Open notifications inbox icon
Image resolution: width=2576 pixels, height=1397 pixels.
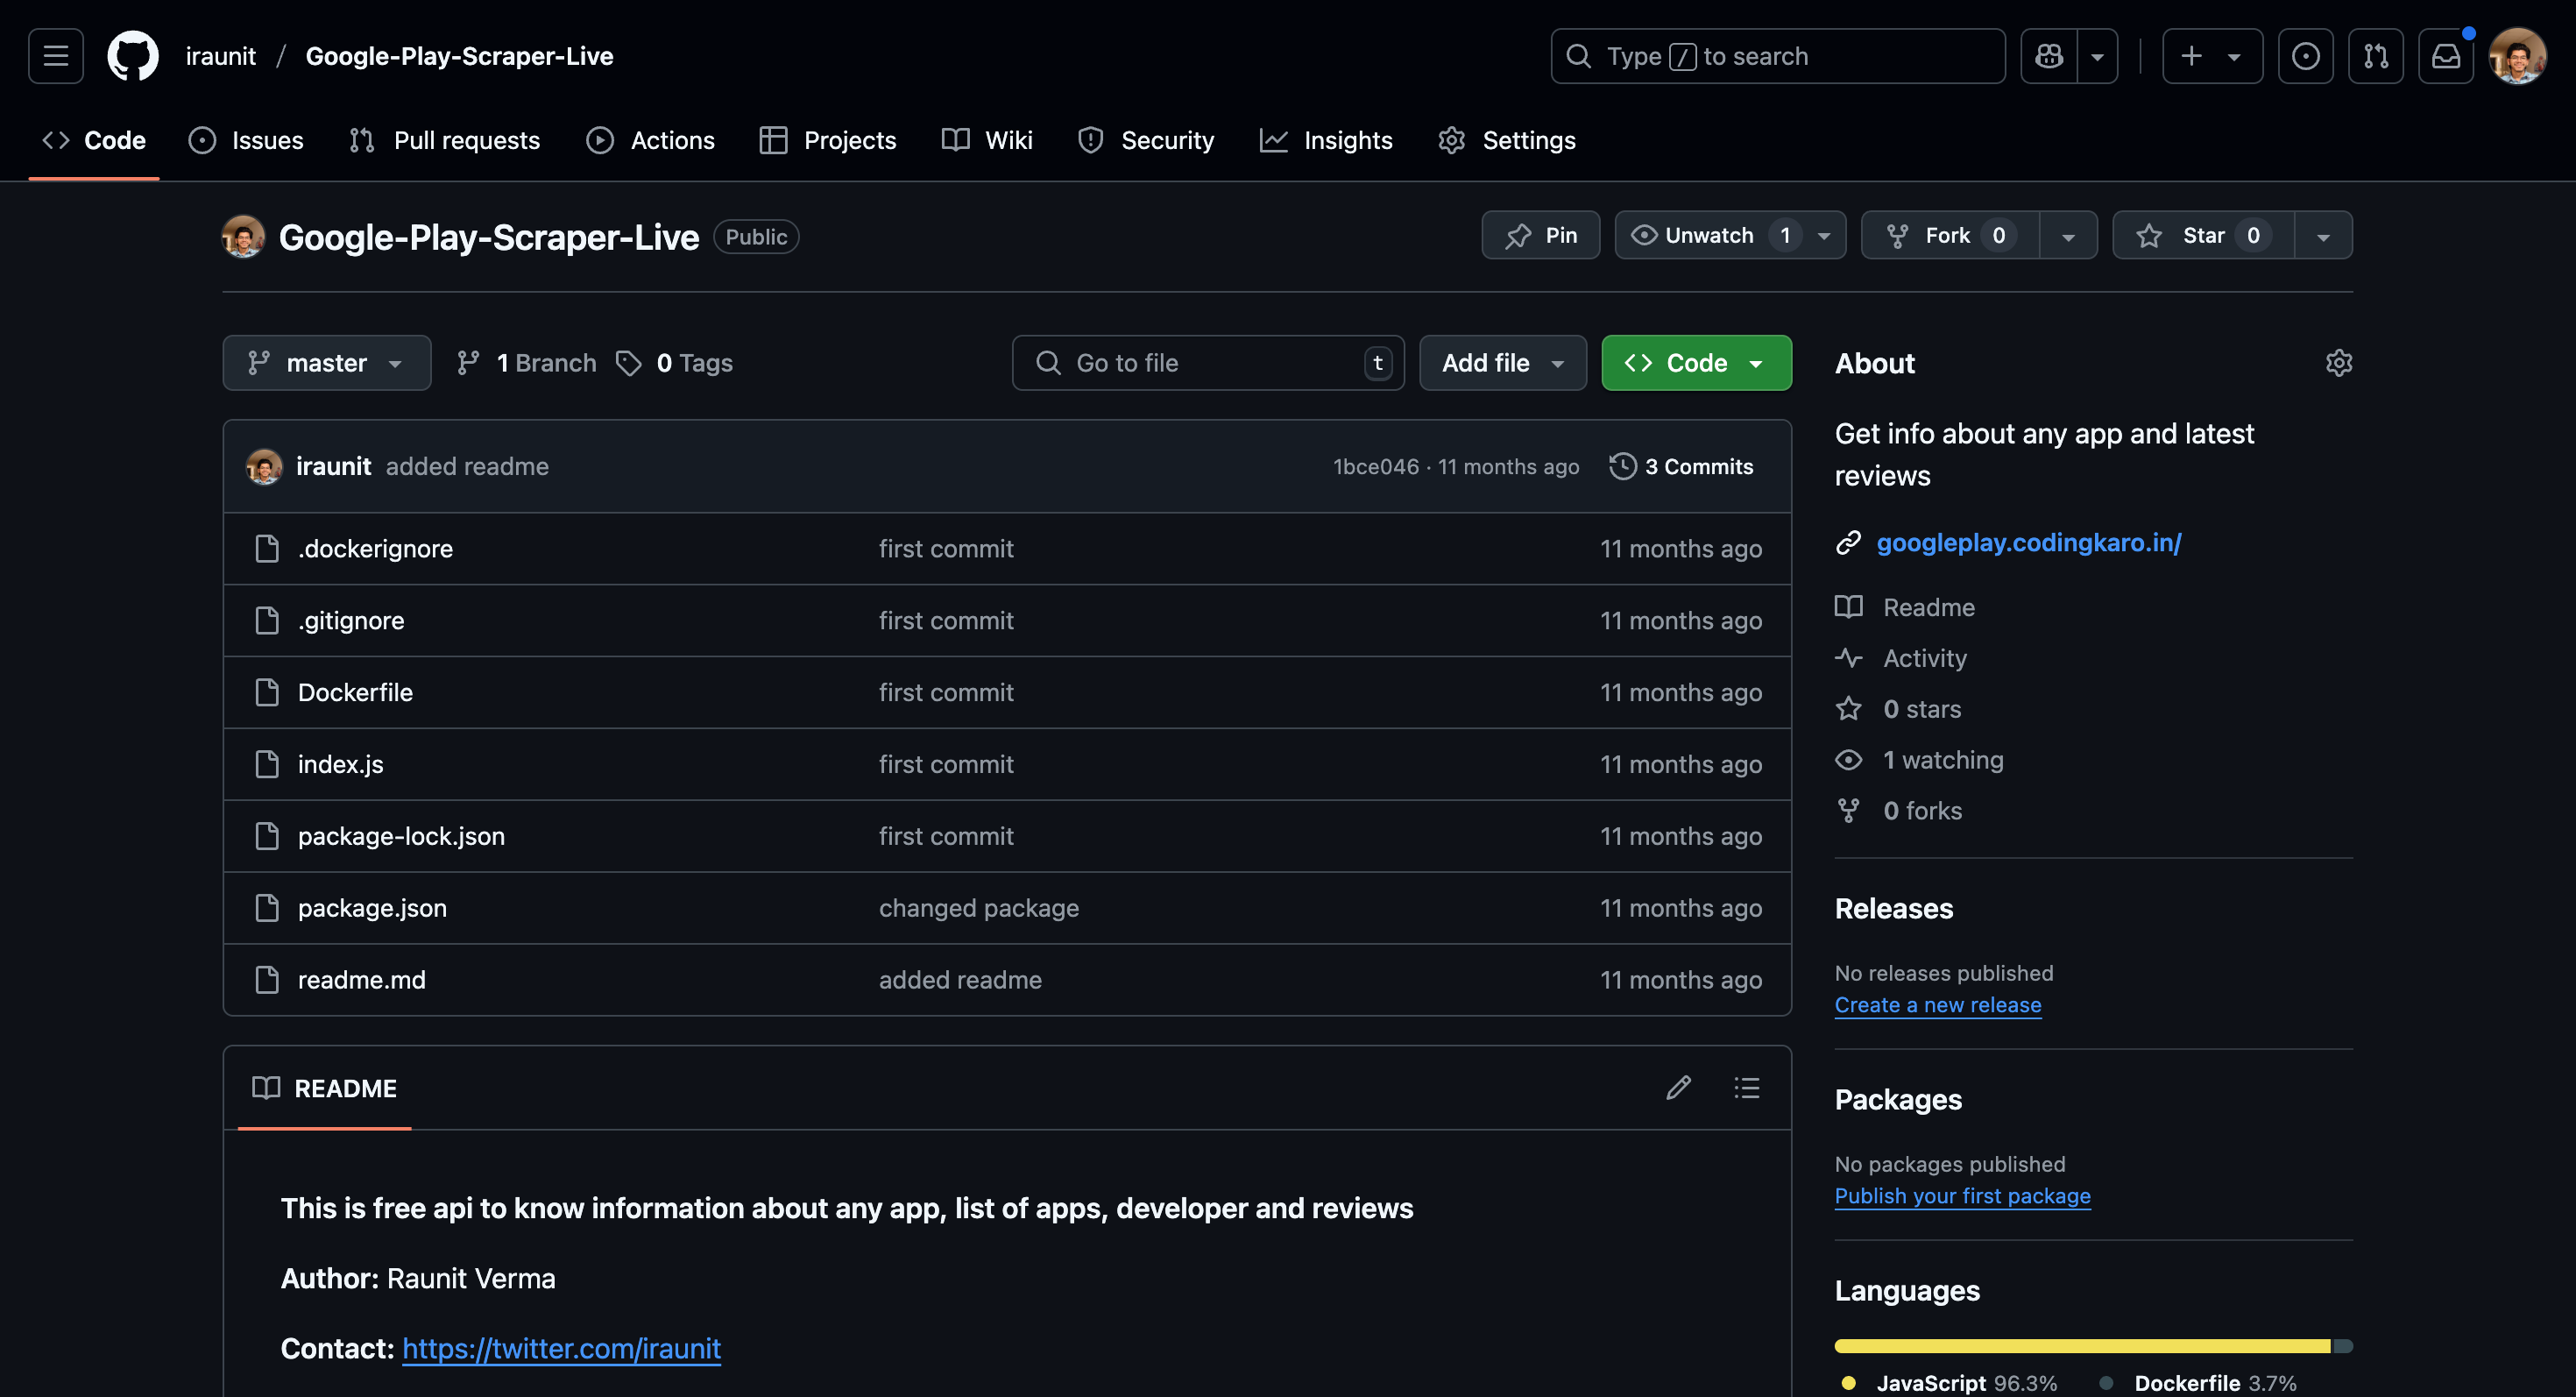[x=2446, y=56]
